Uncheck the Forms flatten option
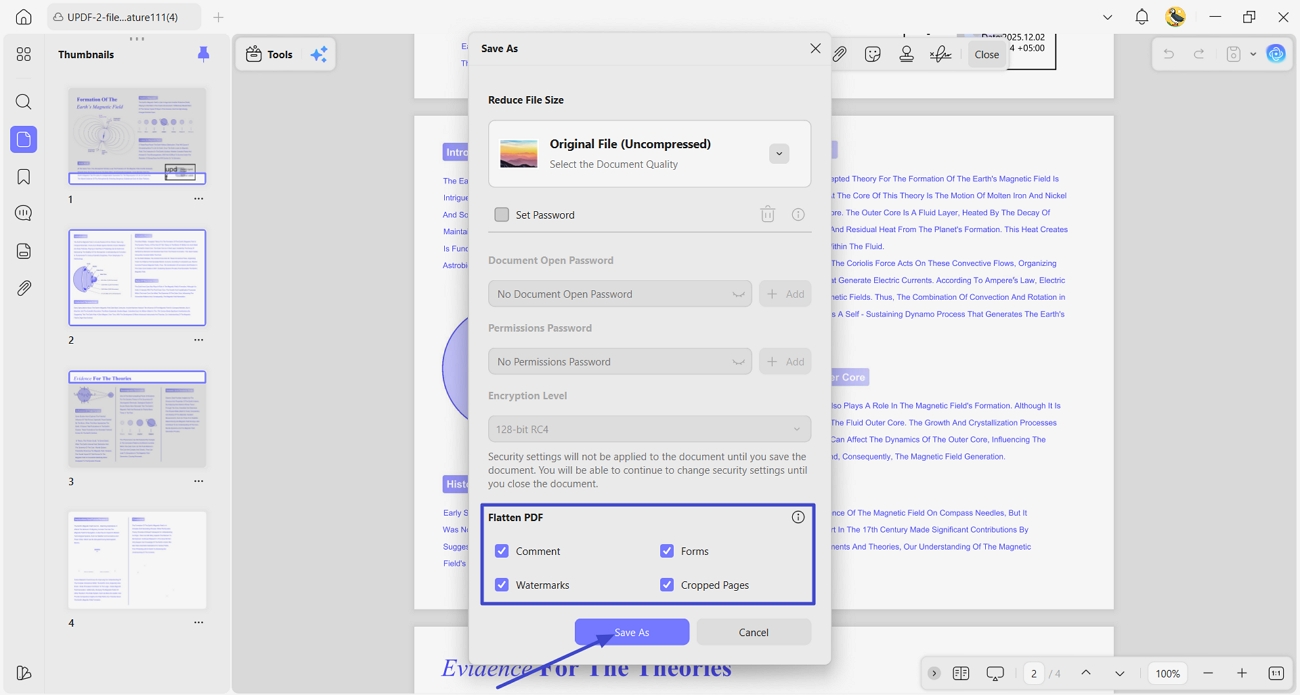 click(x=667, y=551)
